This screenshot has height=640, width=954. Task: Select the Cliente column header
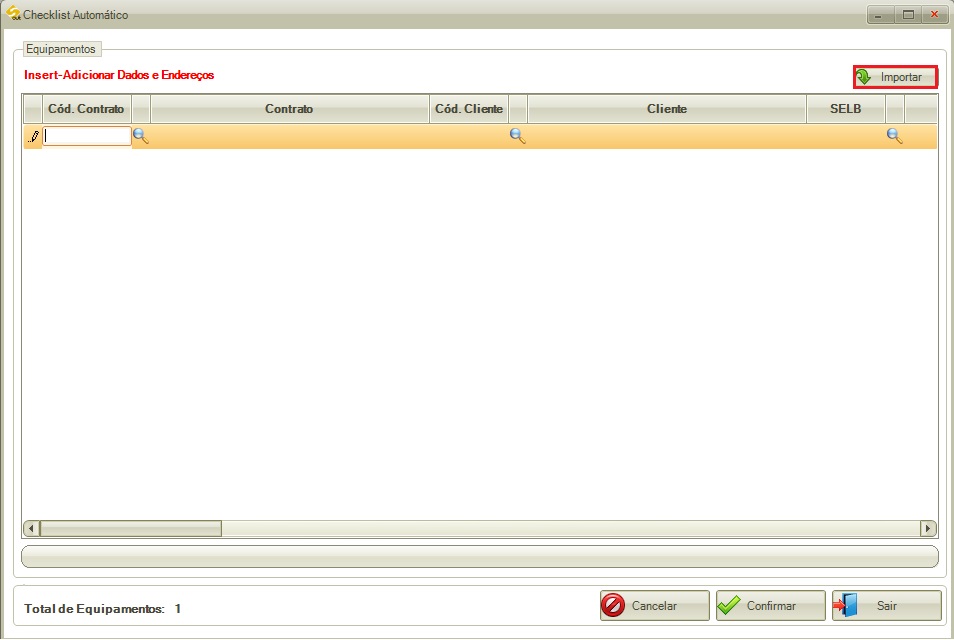pyautogui.click(x=667, y=109)
